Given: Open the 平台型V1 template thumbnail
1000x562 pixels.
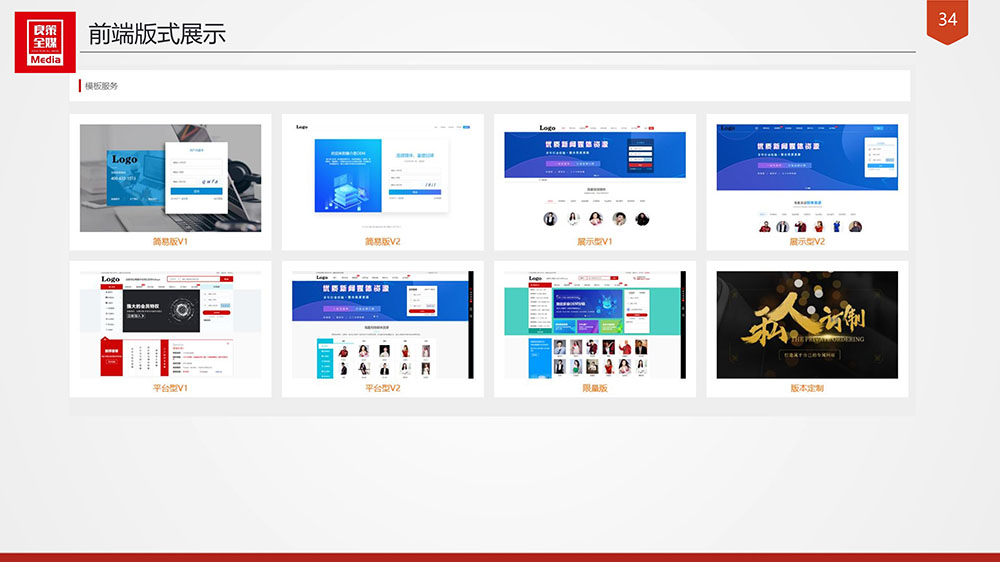Looking at the screenshot, I should click(x=170, y=324).
